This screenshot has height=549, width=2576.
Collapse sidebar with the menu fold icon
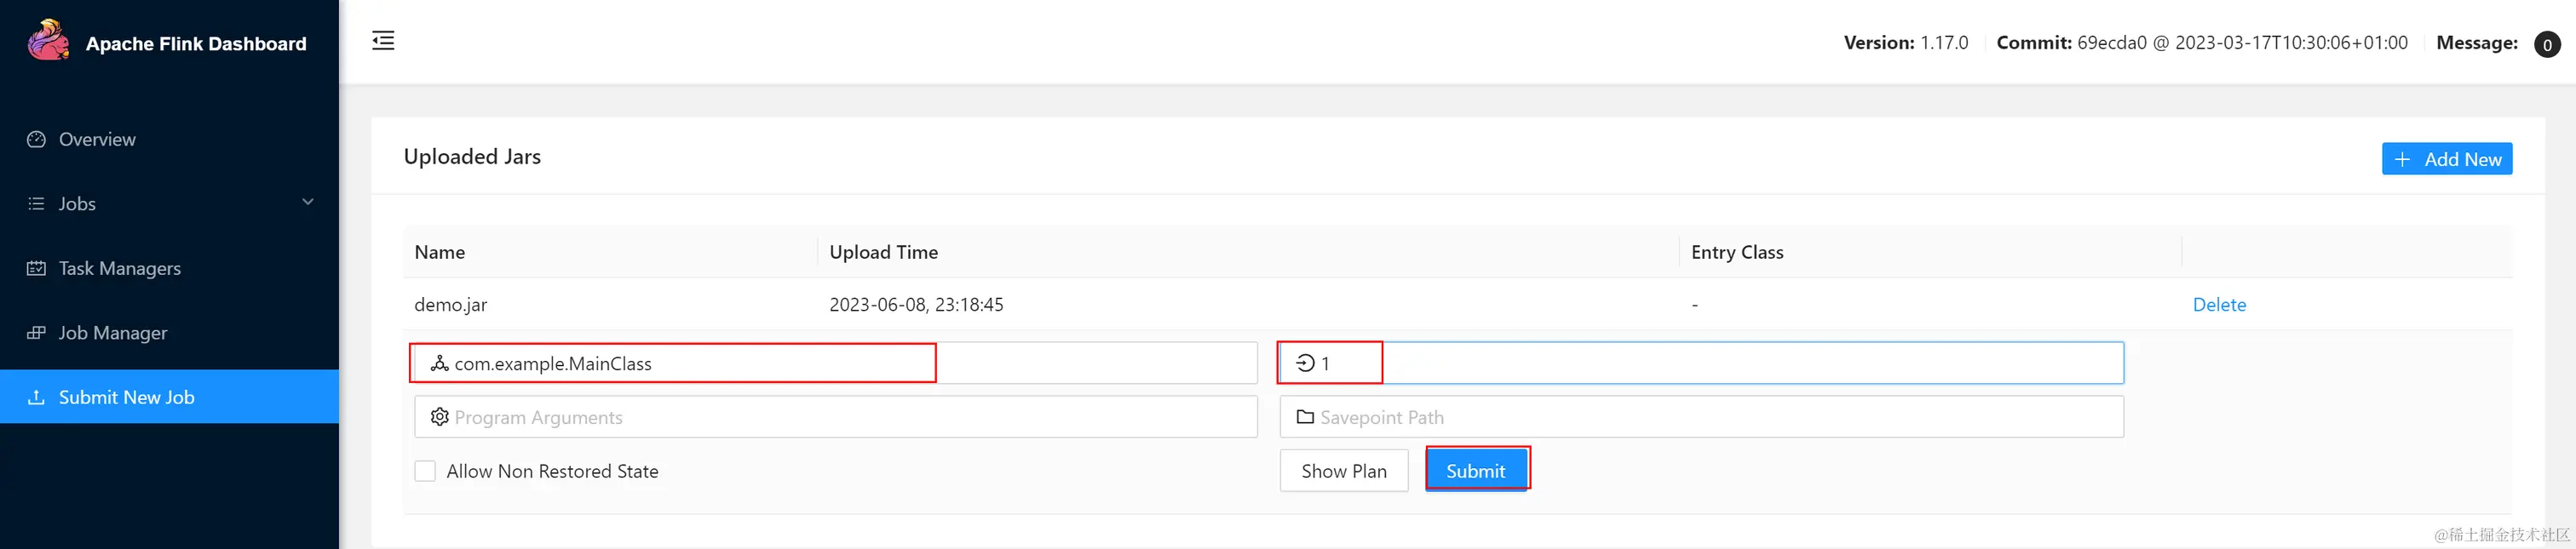point(383,41)
